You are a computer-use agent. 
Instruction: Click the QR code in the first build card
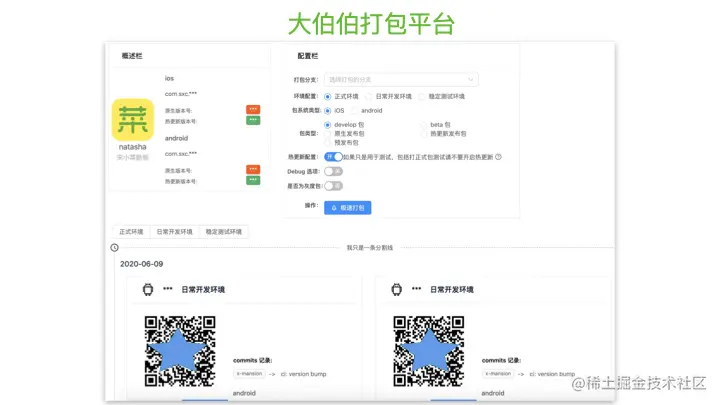point(180,351)
